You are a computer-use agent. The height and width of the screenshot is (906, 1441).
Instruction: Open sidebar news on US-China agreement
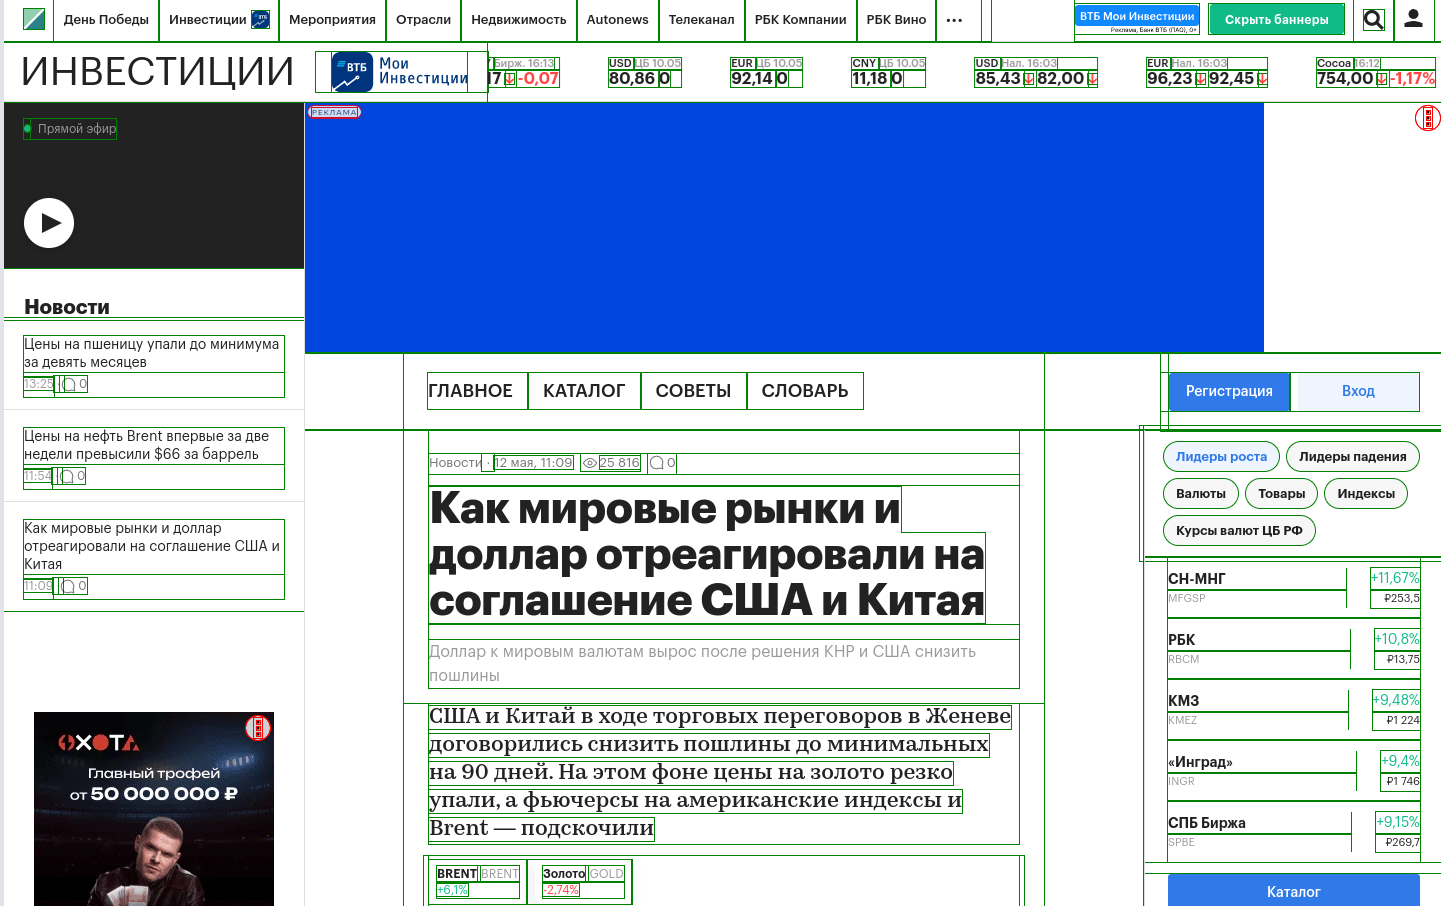pyautogui.click(x=152, y=546)
